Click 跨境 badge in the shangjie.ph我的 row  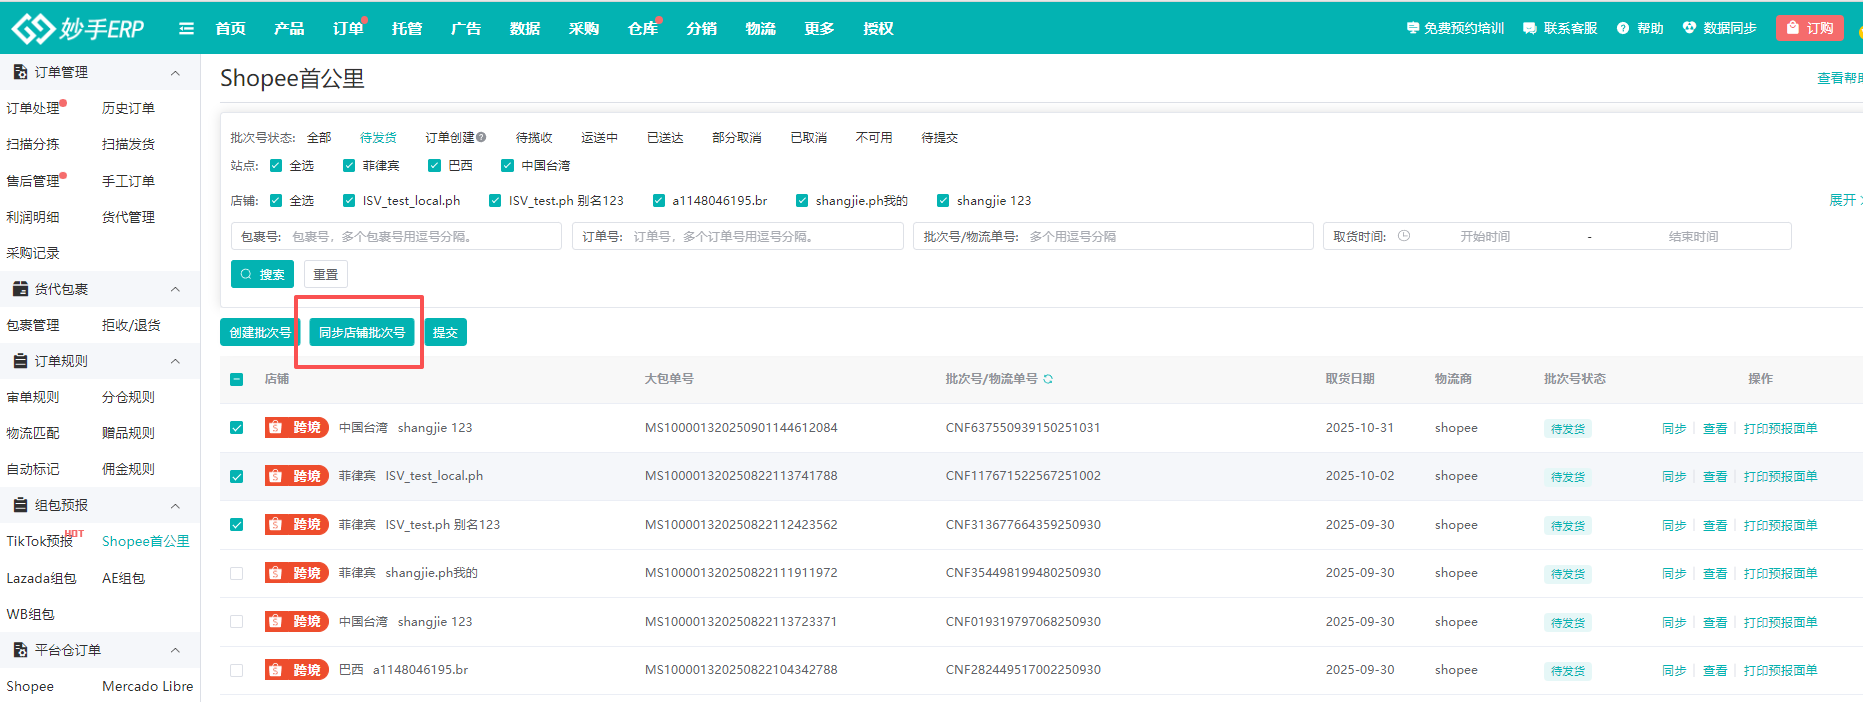(x=297, y=573)
